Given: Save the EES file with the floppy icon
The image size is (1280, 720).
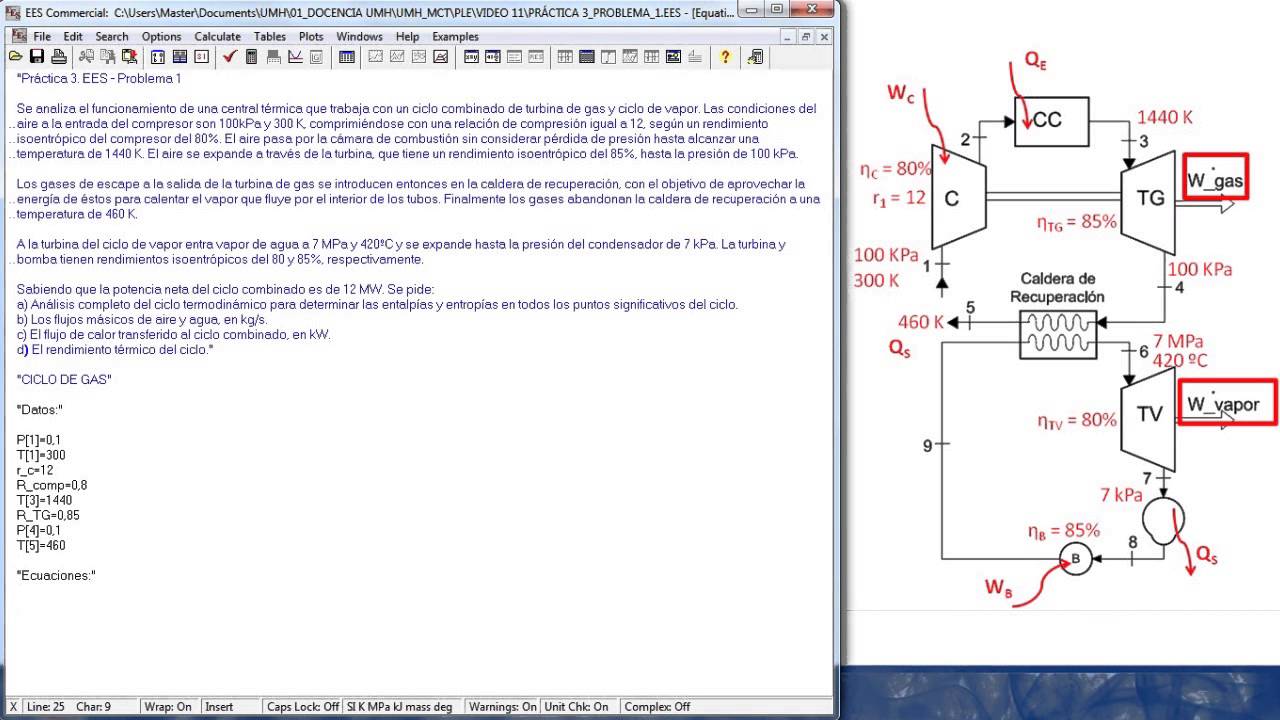Looking at the screenshot, I should 37,57.
